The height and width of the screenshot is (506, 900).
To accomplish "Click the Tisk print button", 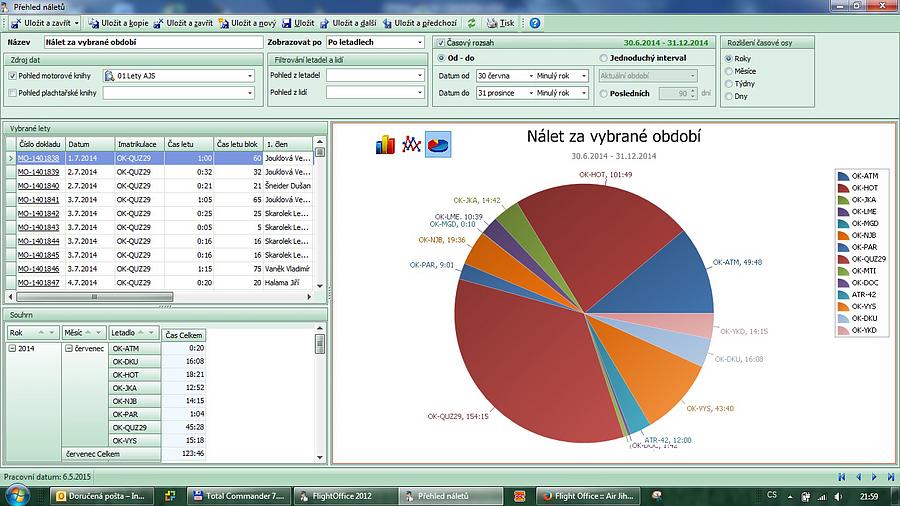I will (x=501, y=23).
